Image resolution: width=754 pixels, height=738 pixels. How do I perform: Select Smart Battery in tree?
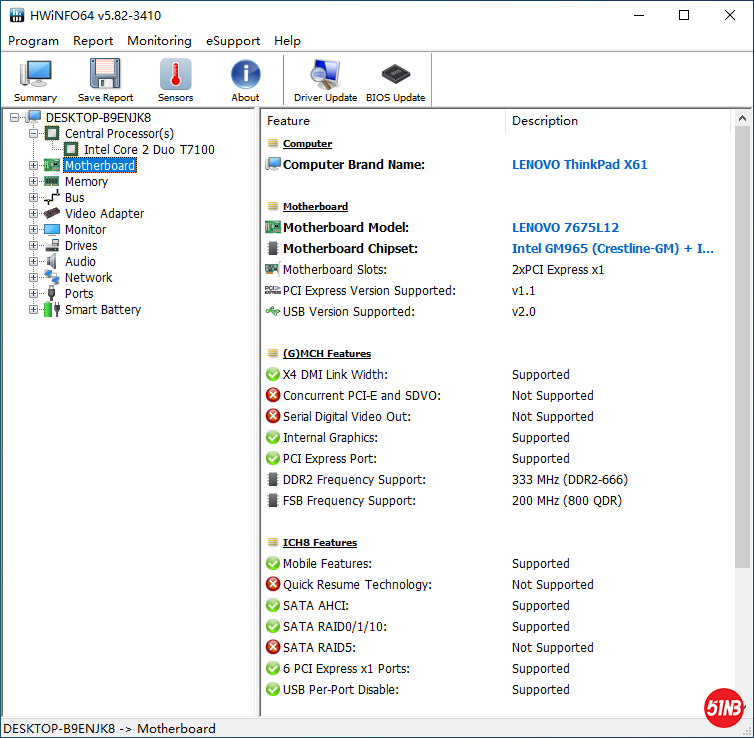(102, 310)
